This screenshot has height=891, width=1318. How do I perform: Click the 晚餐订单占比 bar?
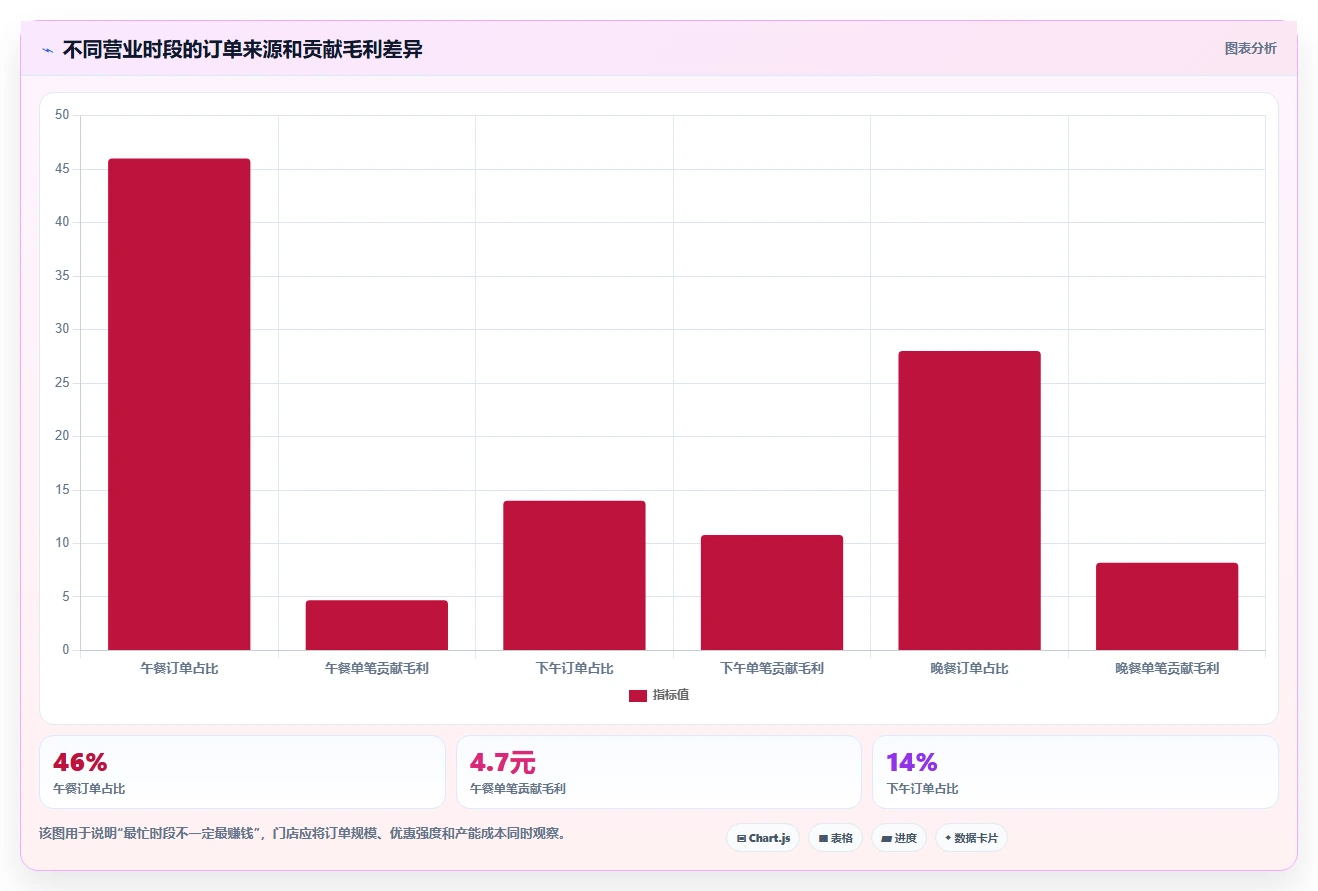coord(969,500)
